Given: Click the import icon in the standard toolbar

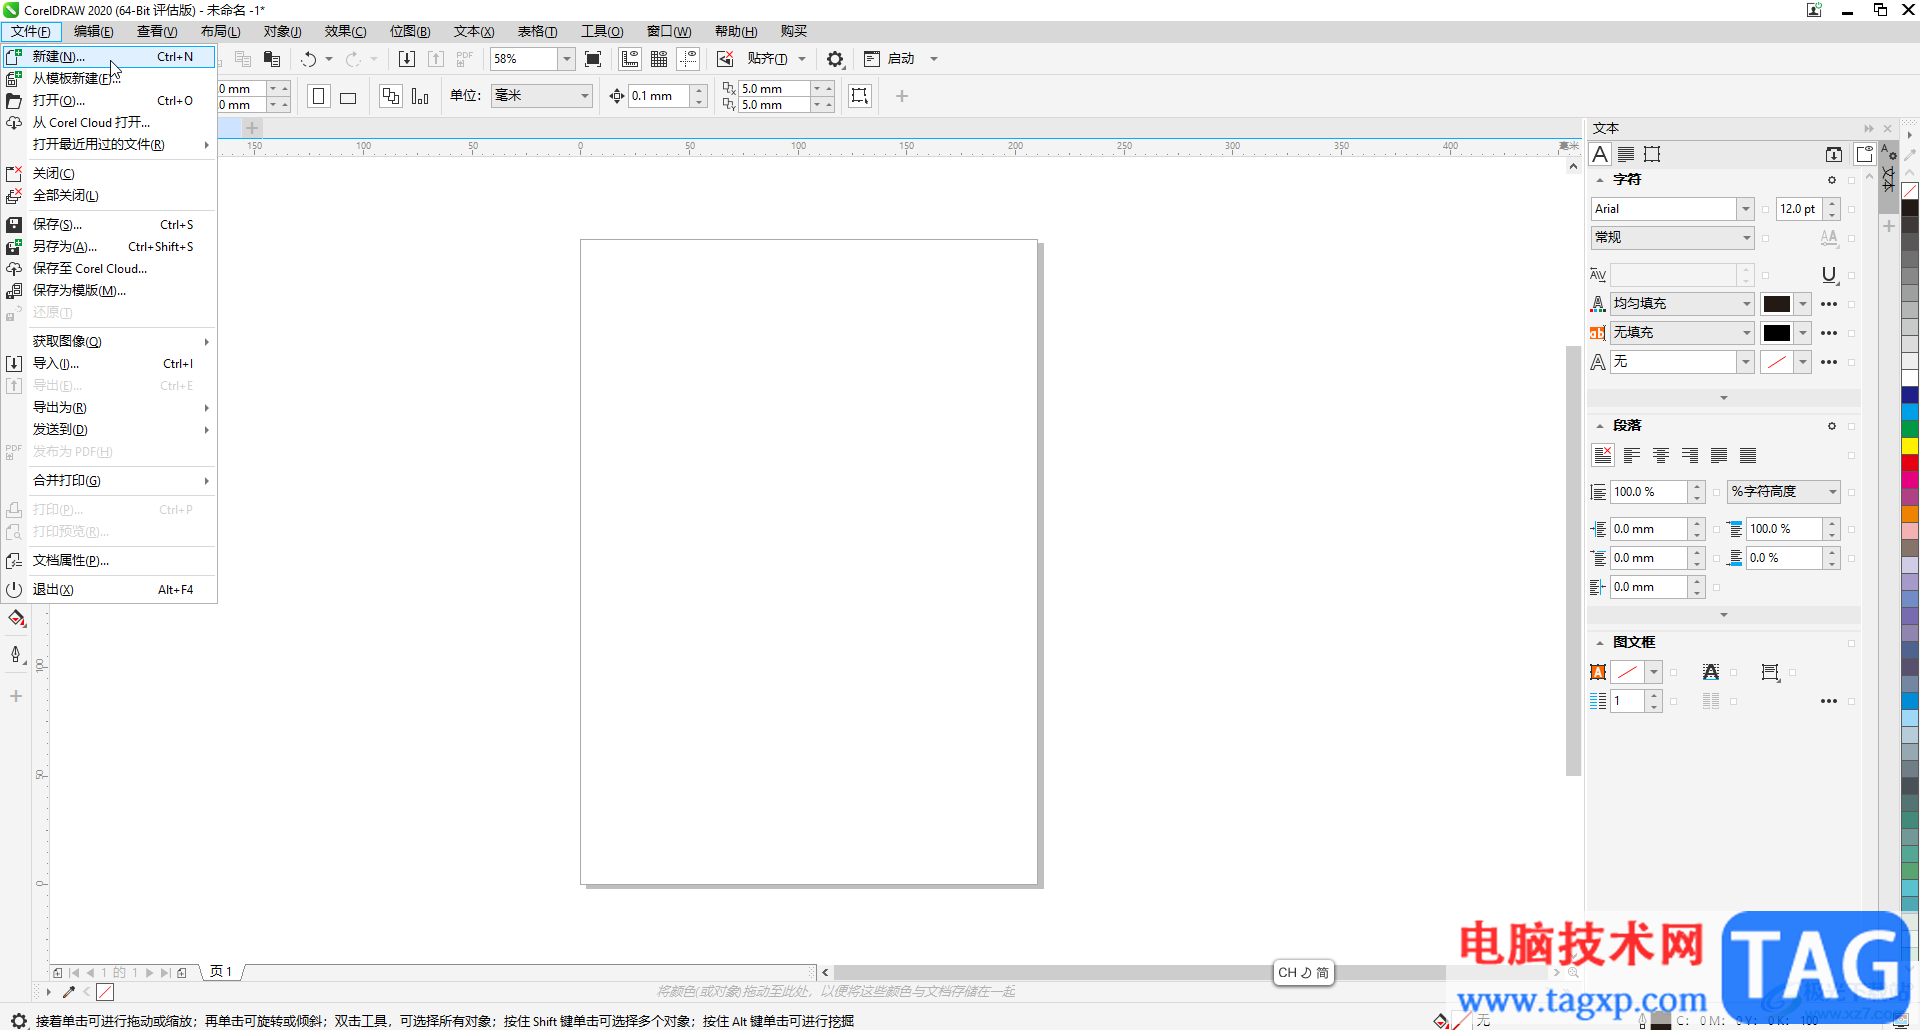Looking at the screenshot, I should pos(407,59).
